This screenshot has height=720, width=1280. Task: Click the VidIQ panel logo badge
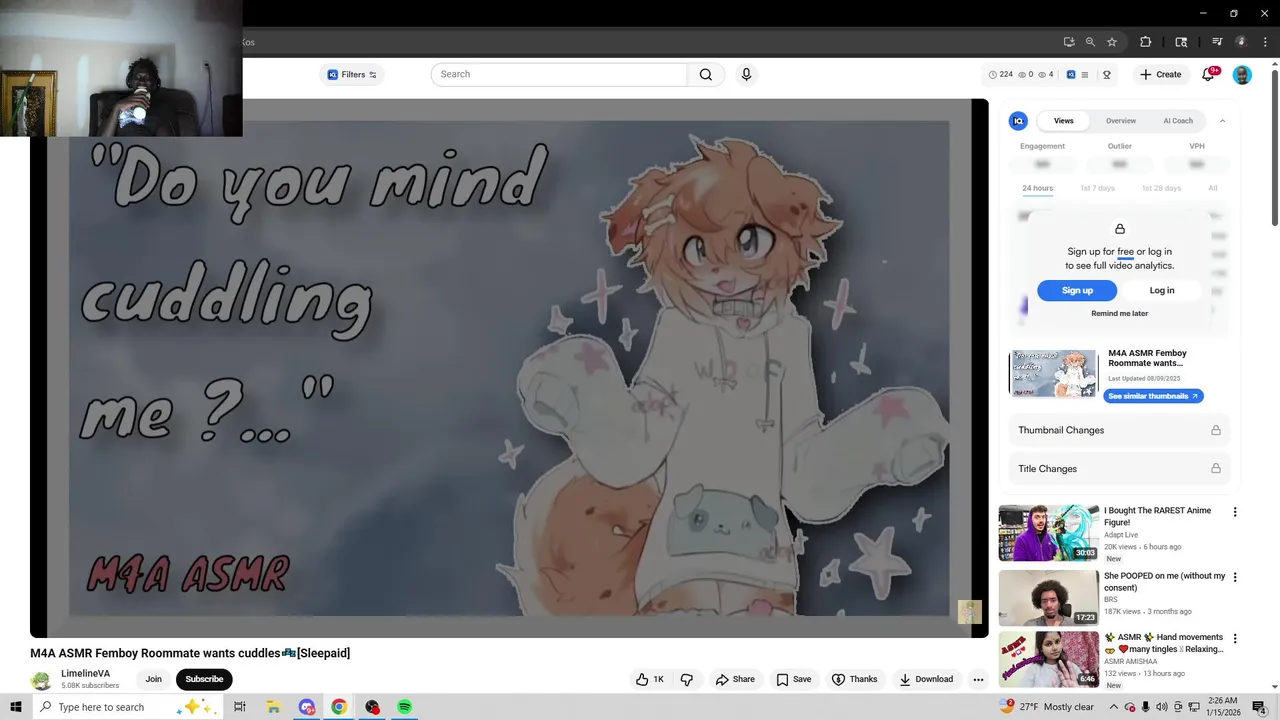click(x=1018, y=121)
